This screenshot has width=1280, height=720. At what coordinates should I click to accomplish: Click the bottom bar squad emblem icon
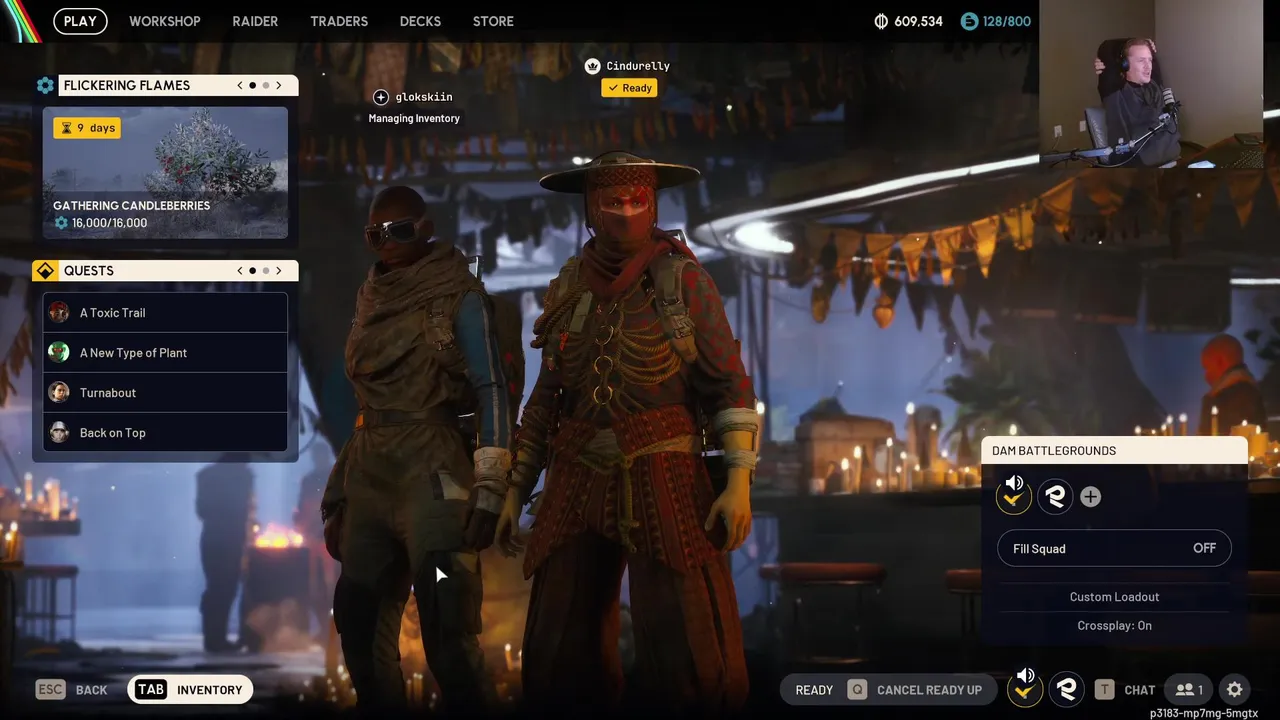(x=1066, y=689)
